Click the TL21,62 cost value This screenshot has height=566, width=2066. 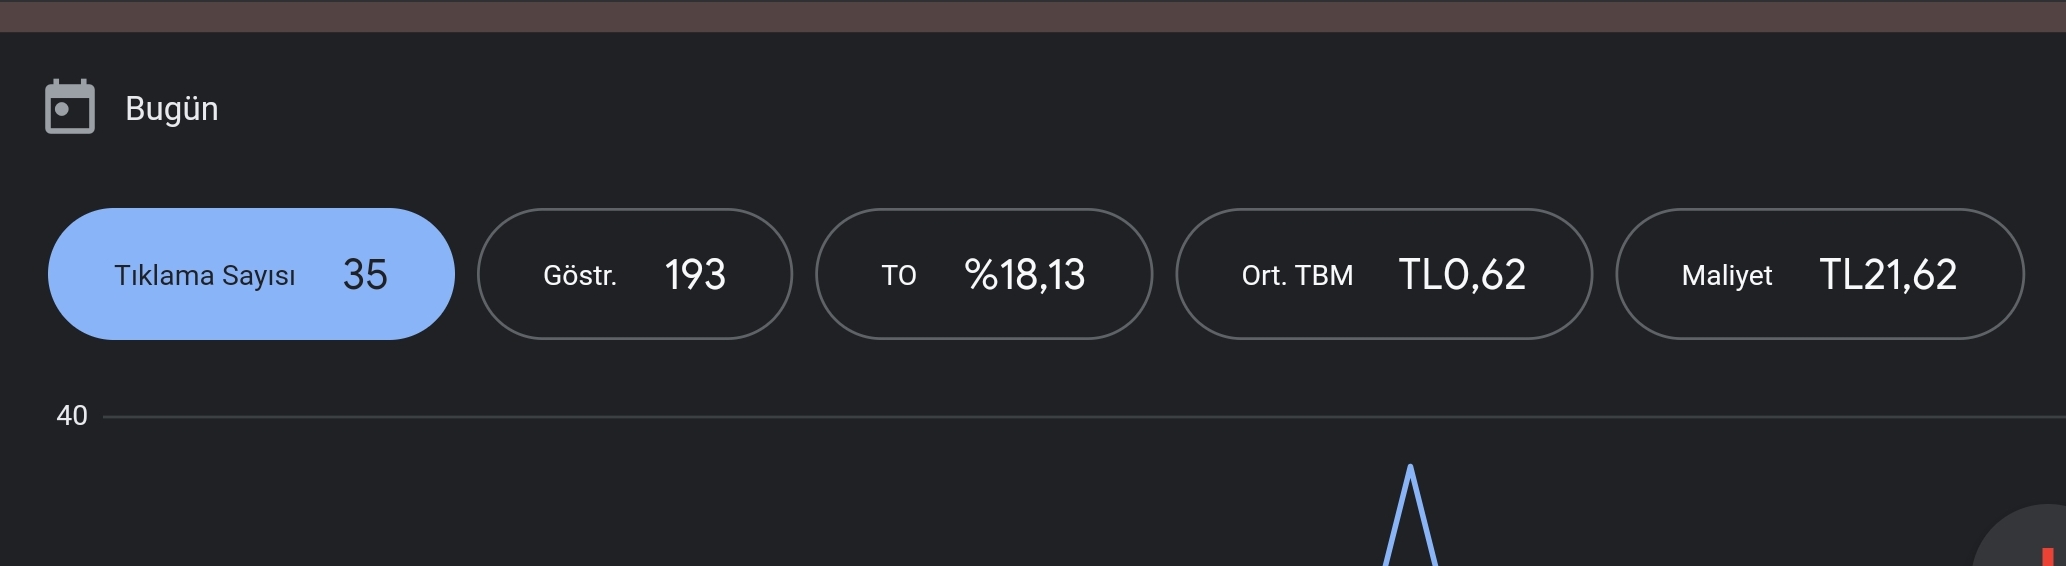(x=1888, y=274)
